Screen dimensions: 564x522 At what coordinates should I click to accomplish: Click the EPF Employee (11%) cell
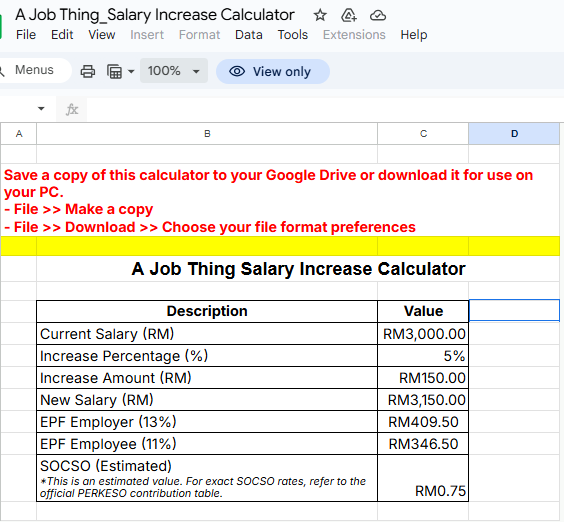click(x=207, y=444)
